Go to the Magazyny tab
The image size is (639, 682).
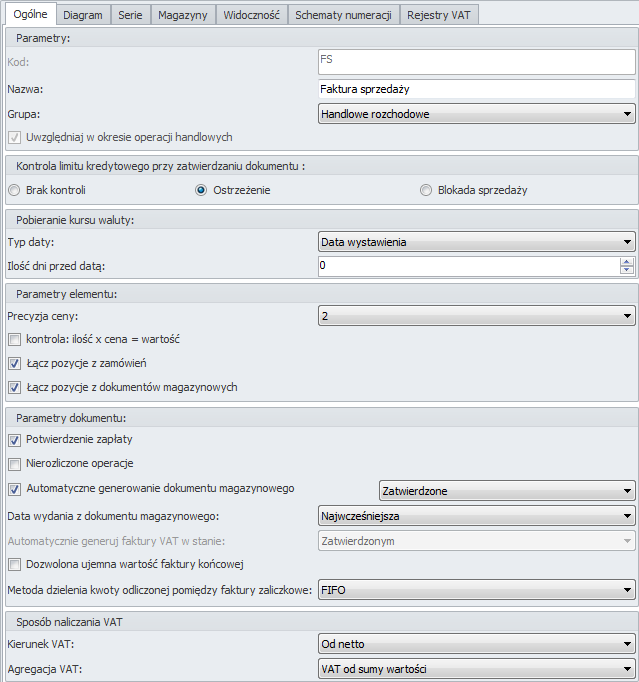(x=183, y=15)
